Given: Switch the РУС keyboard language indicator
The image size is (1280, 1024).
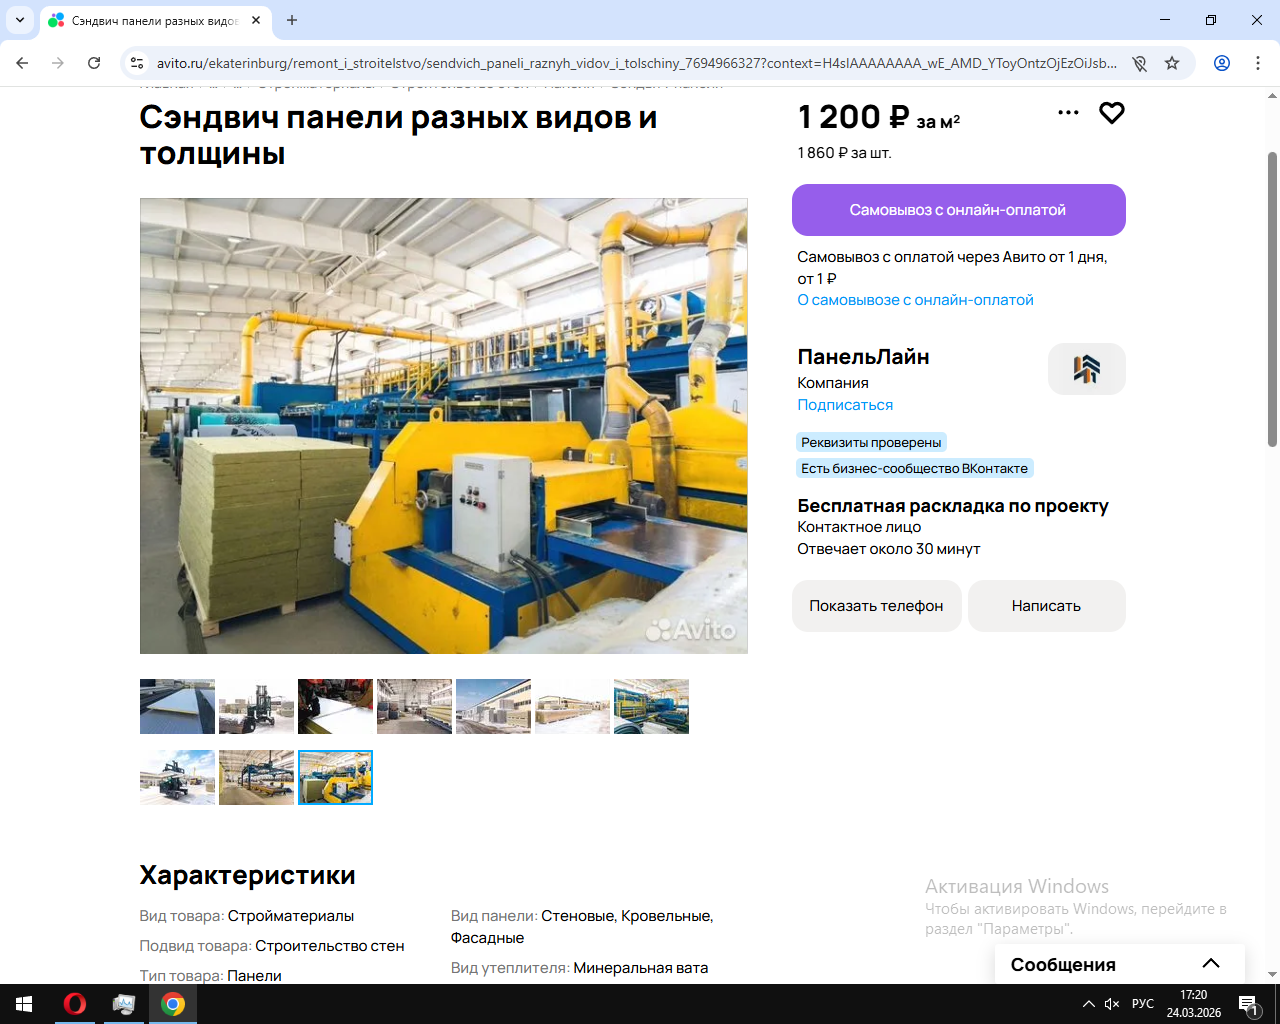Looking at the screenshot, I should click(1143, 1004).
